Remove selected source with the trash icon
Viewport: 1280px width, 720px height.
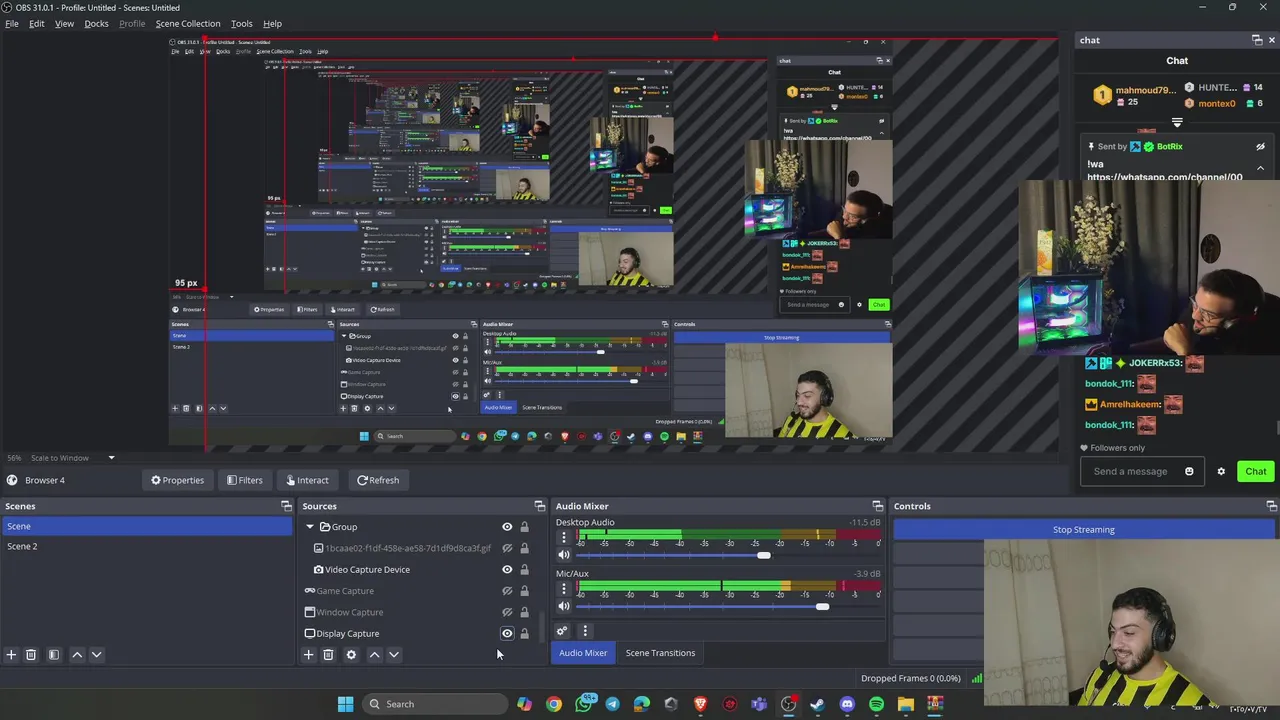pos(328,655)
